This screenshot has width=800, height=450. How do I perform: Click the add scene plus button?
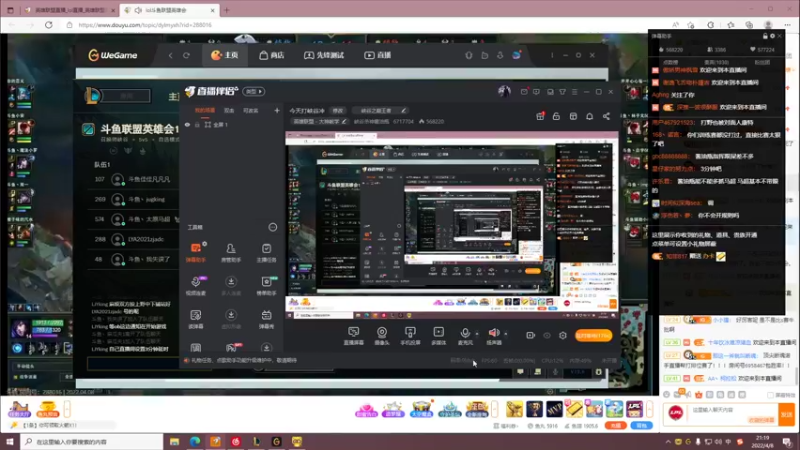277,110
